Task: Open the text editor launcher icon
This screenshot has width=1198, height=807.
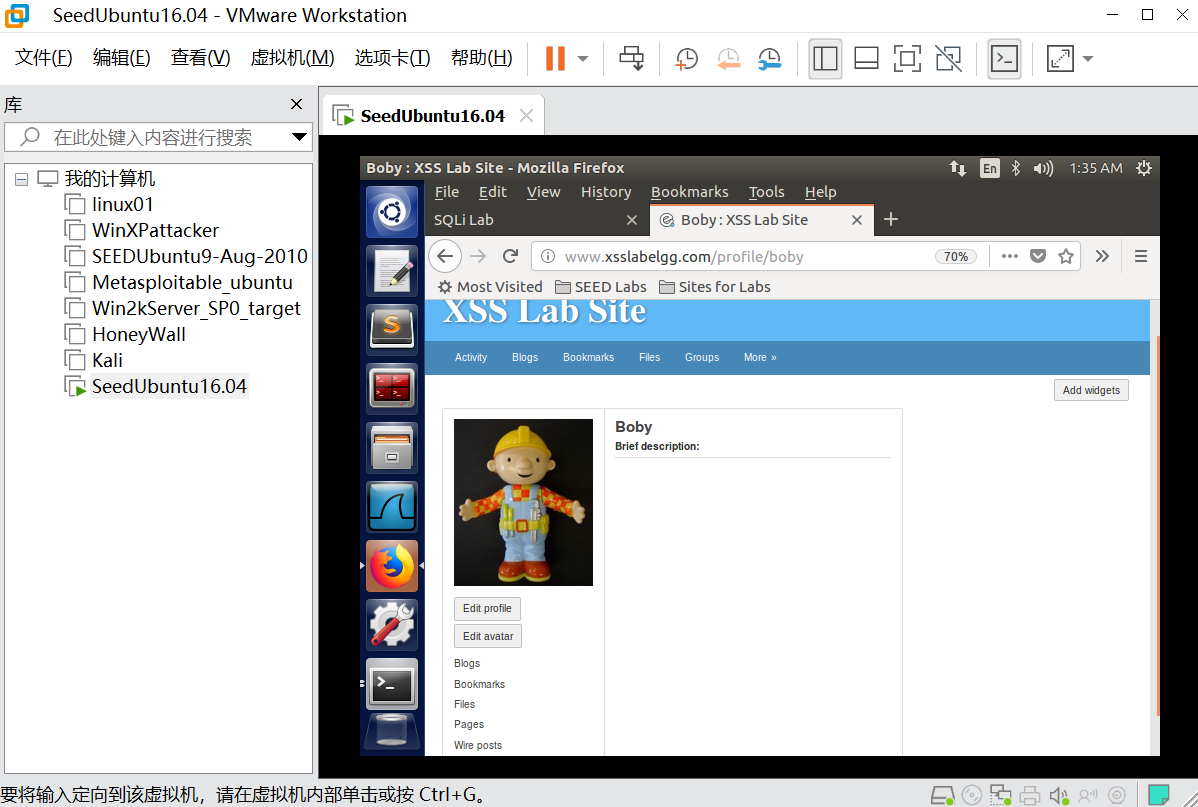Action: (x=392, y=271)
